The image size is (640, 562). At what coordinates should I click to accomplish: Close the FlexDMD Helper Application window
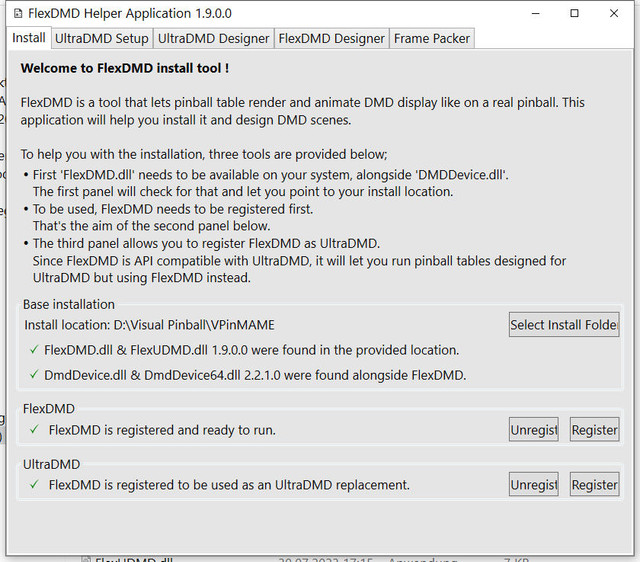point(613,13)
